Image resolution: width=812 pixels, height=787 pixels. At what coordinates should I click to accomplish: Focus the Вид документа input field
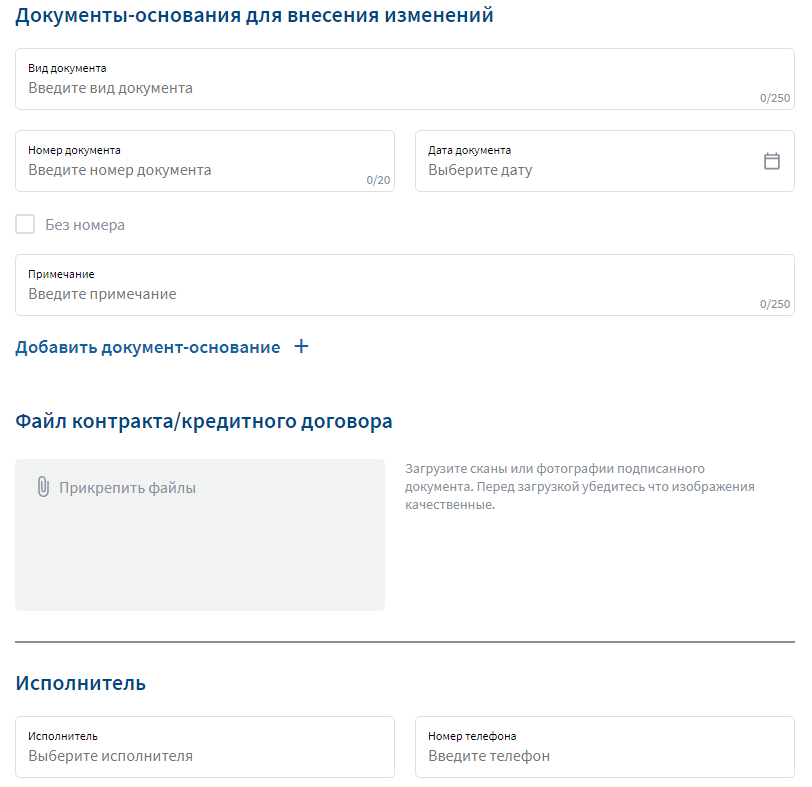(405, 79)
